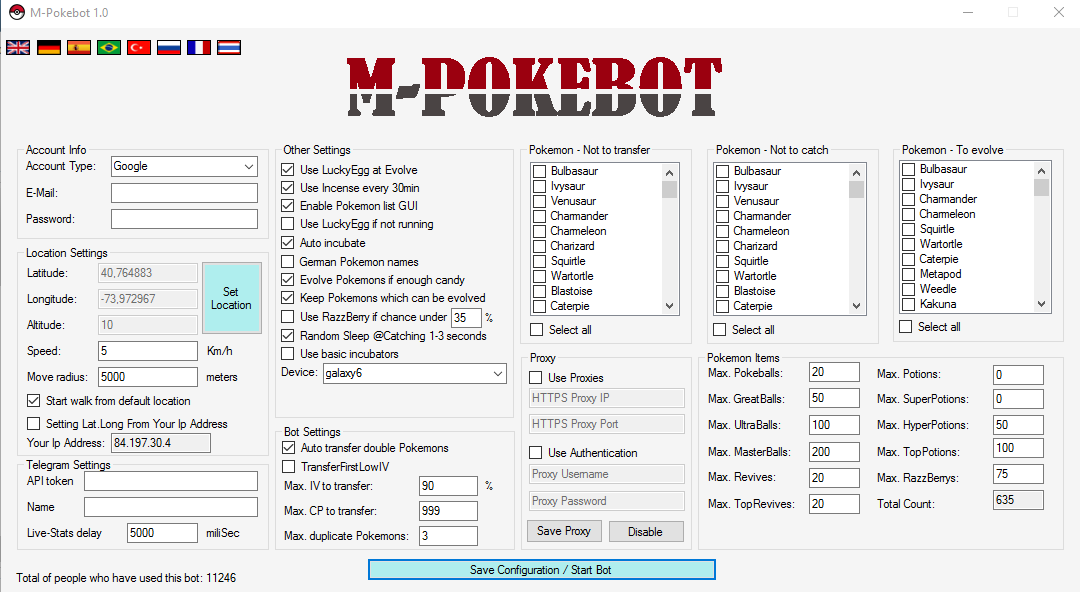The image size is (1080, 592).
Task: Toggle the Auto incubate checkbox
Action: pos(288,243)
